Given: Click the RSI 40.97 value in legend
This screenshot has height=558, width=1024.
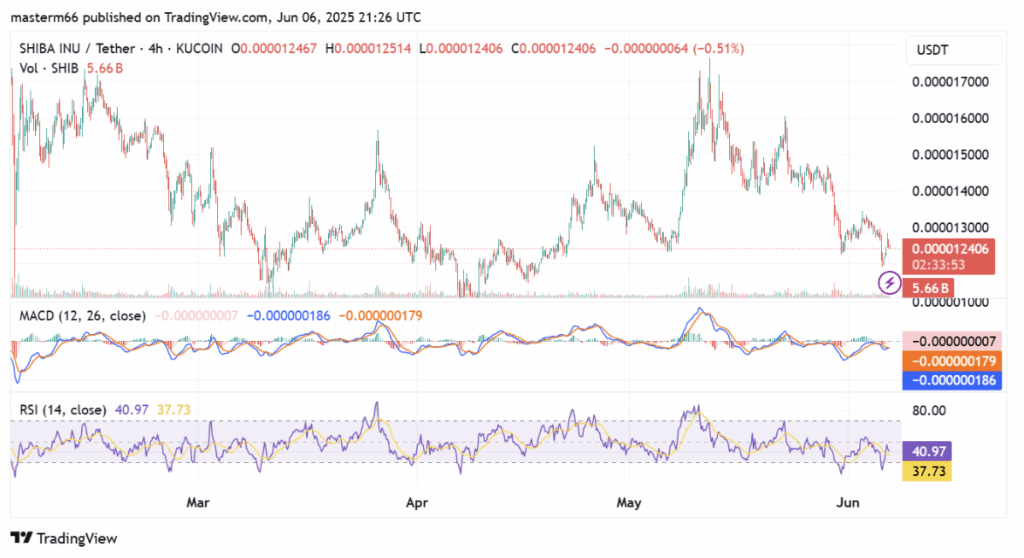Looking at the screenshot, I should (132, 410).
